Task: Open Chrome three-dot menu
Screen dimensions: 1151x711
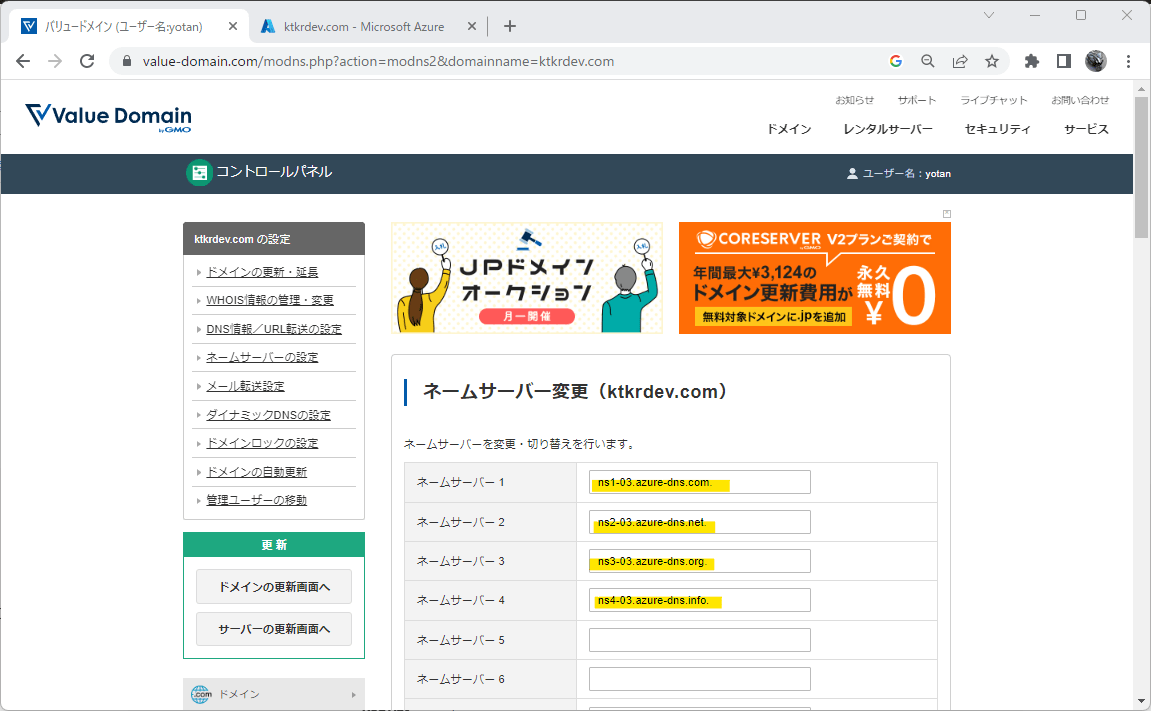Action: (x=1128, y=61)
